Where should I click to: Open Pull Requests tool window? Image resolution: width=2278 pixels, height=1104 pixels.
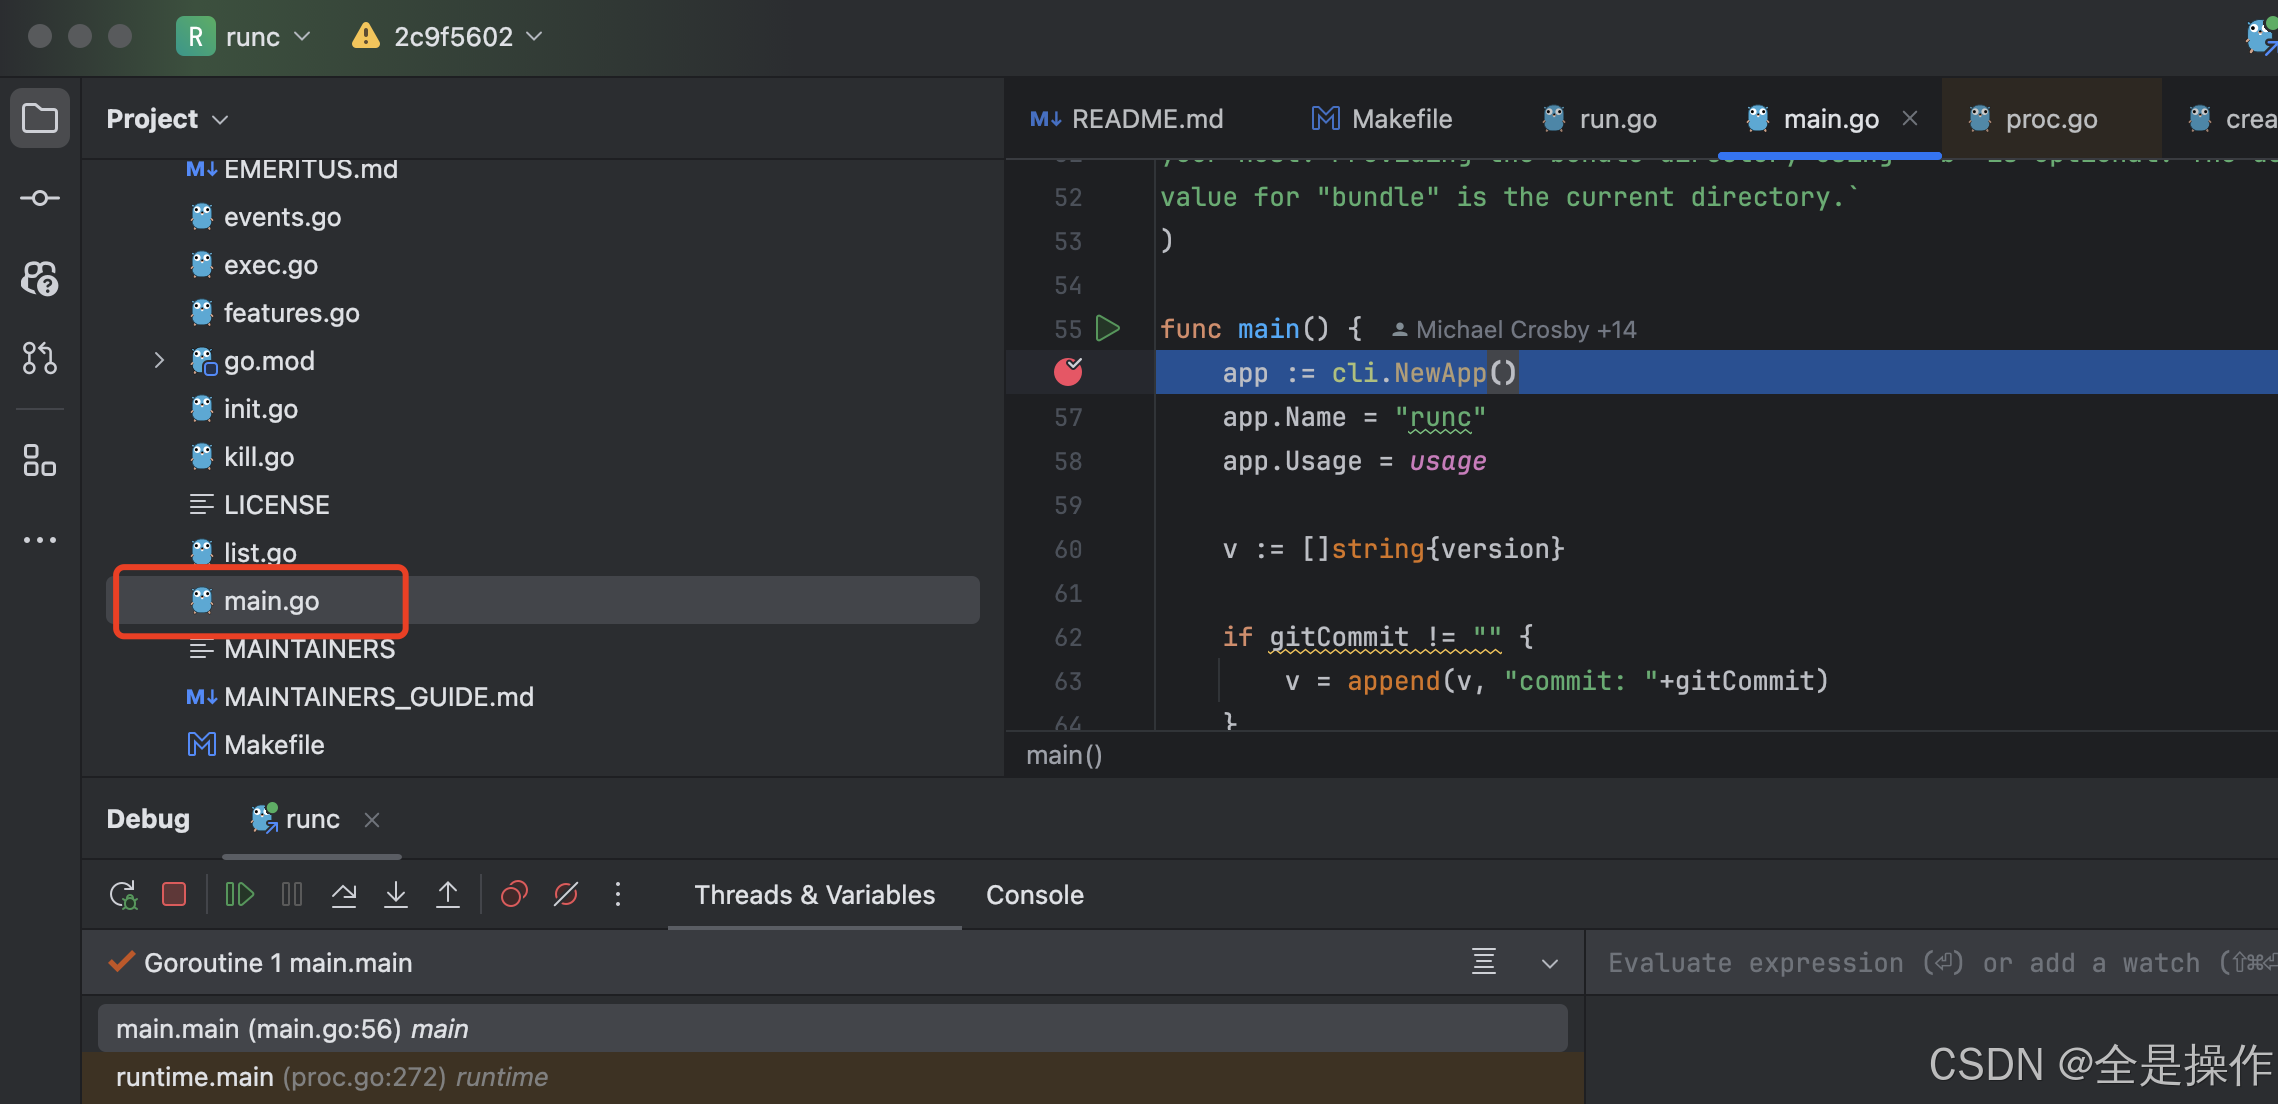[x=40, y=357]
